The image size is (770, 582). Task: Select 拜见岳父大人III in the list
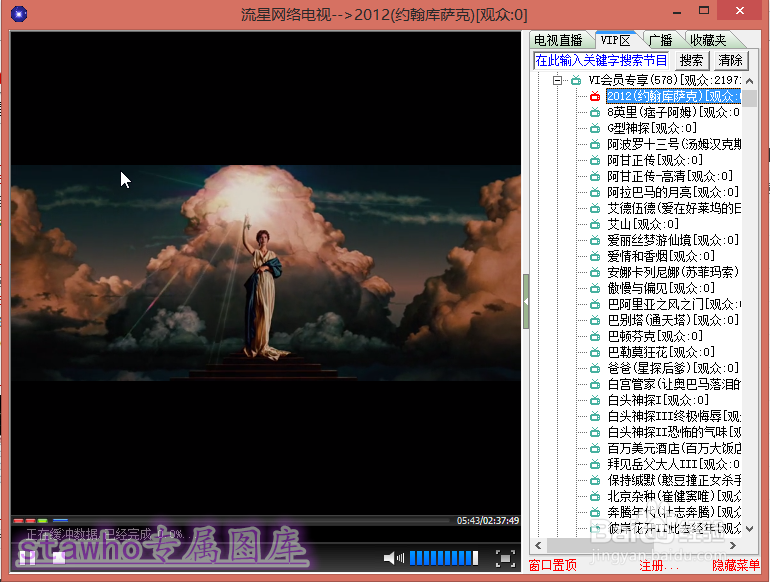(673, 464)
